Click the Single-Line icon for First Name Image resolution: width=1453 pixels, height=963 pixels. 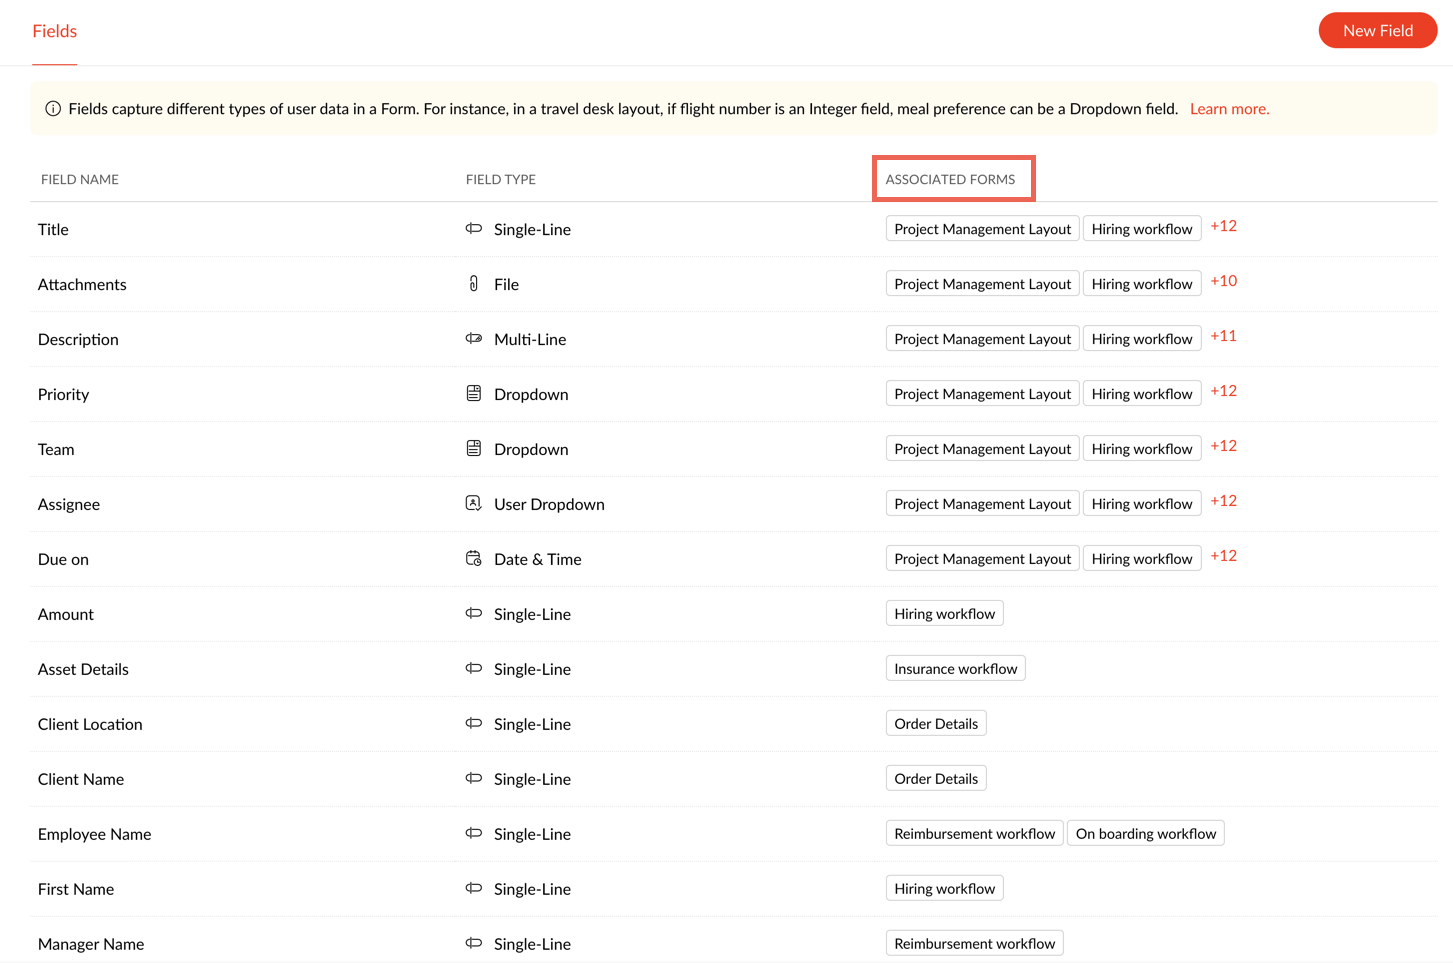[474, 889]
